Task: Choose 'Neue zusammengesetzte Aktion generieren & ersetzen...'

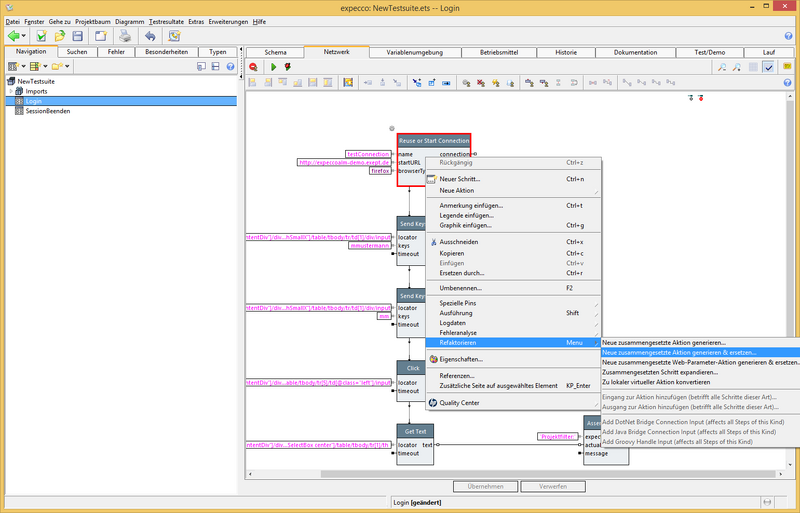Action: [679, 352]
